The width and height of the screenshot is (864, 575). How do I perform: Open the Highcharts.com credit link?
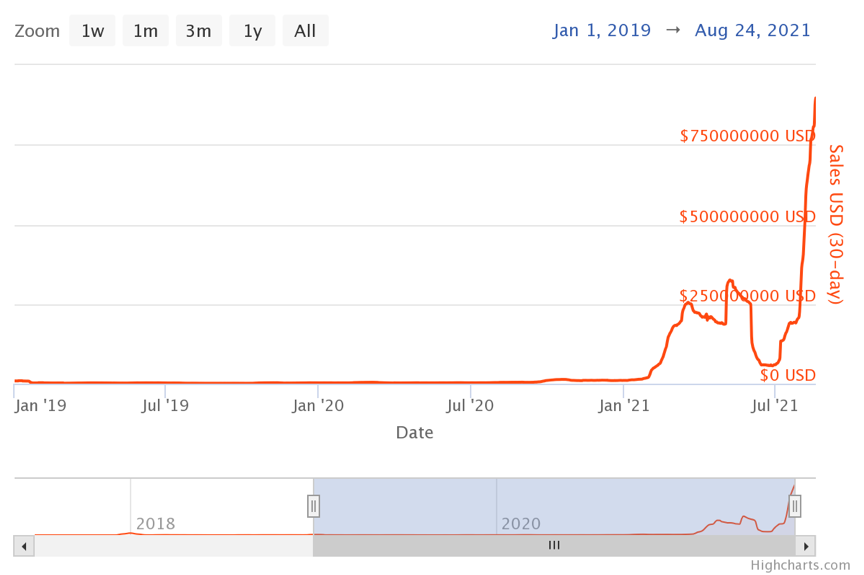pos(800,565)
